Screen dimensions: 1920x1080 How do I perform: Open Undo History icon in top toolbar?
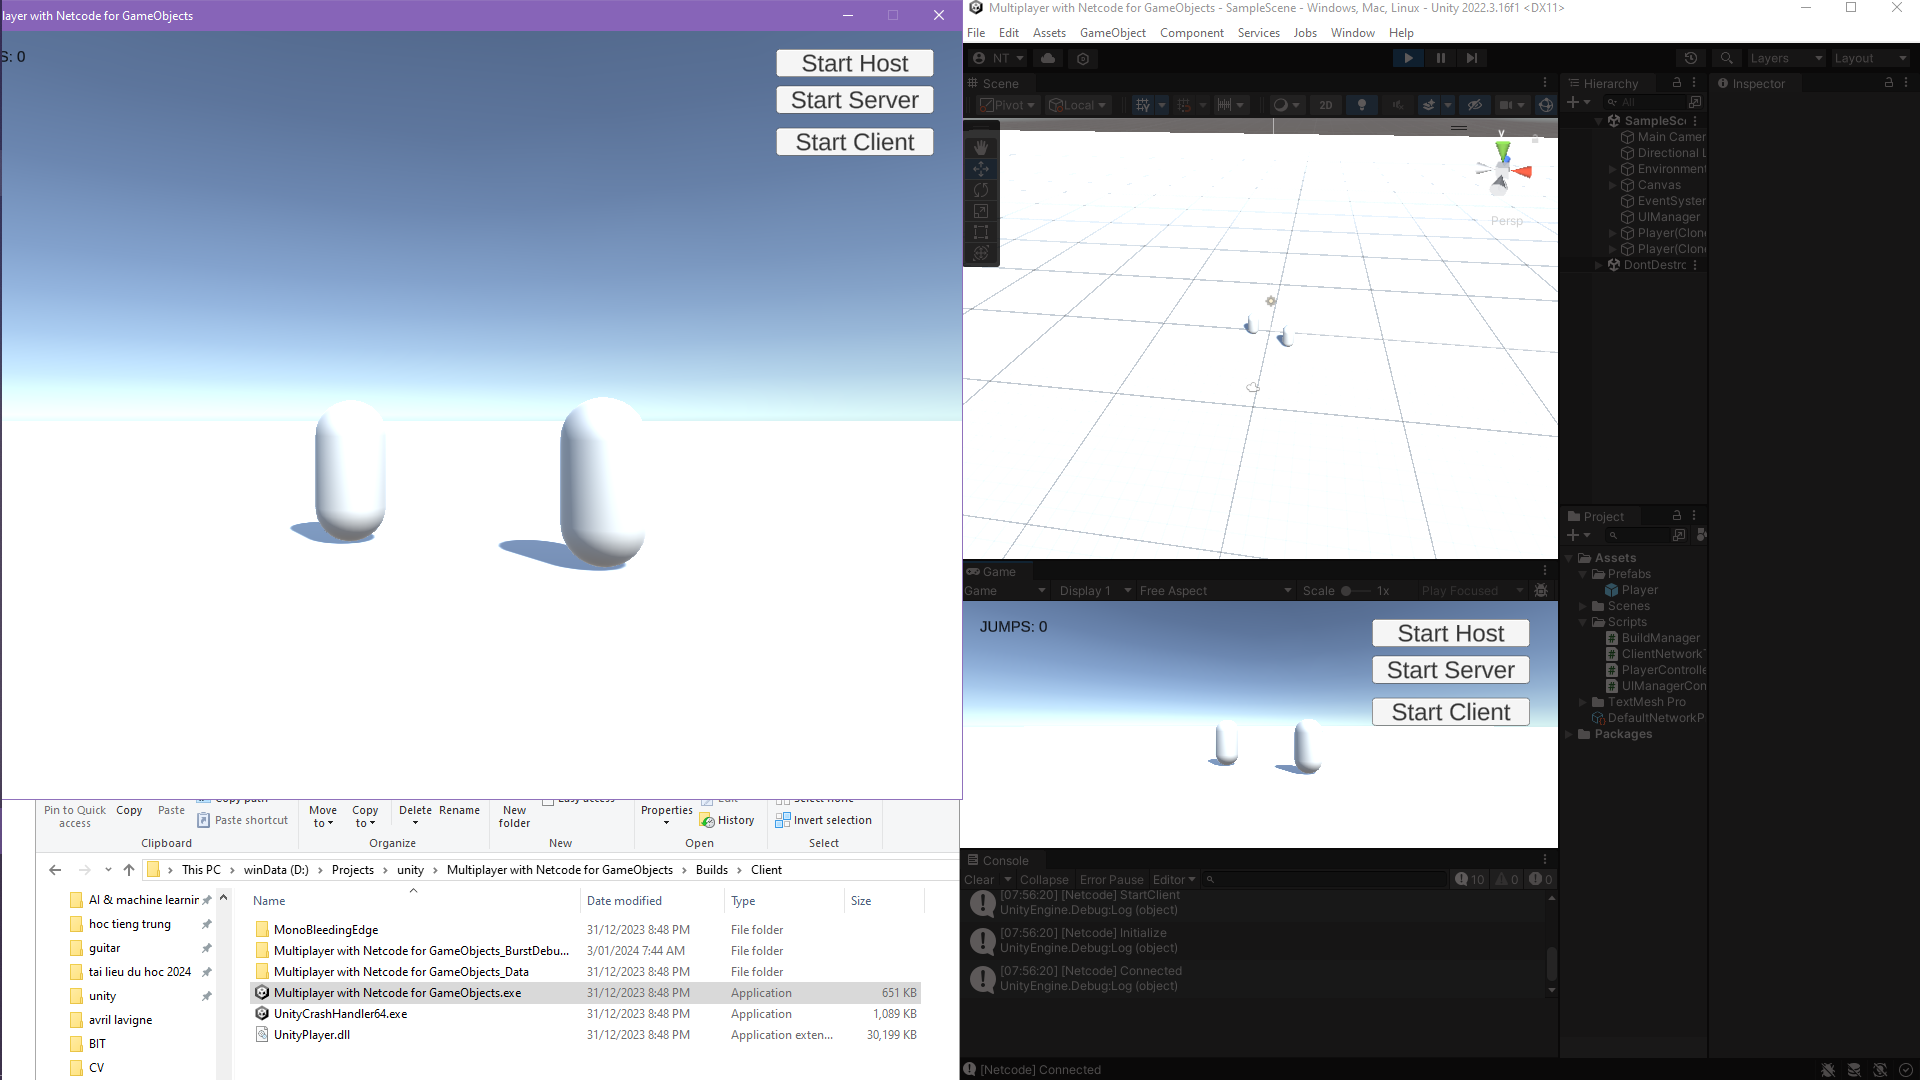pyautogui.click(x=1691, y=58)
